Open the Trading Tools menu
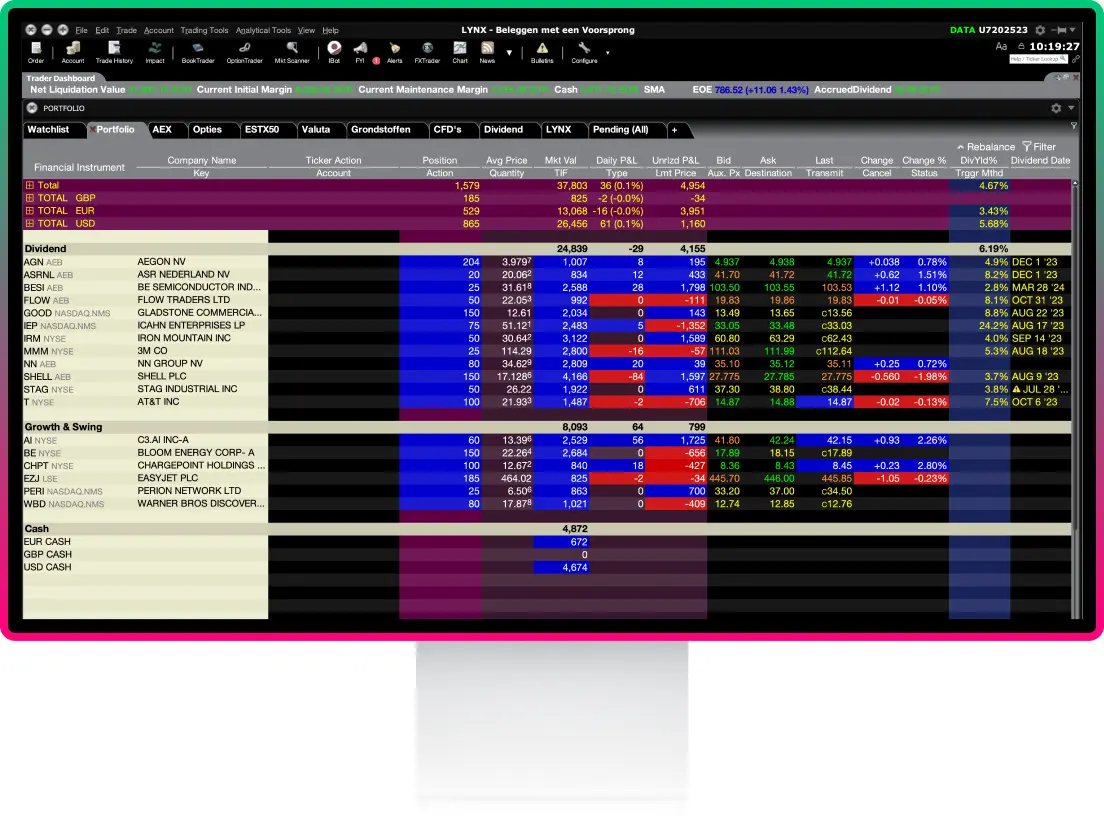This screenshot has width=1104, height=816. click(204, 30)
